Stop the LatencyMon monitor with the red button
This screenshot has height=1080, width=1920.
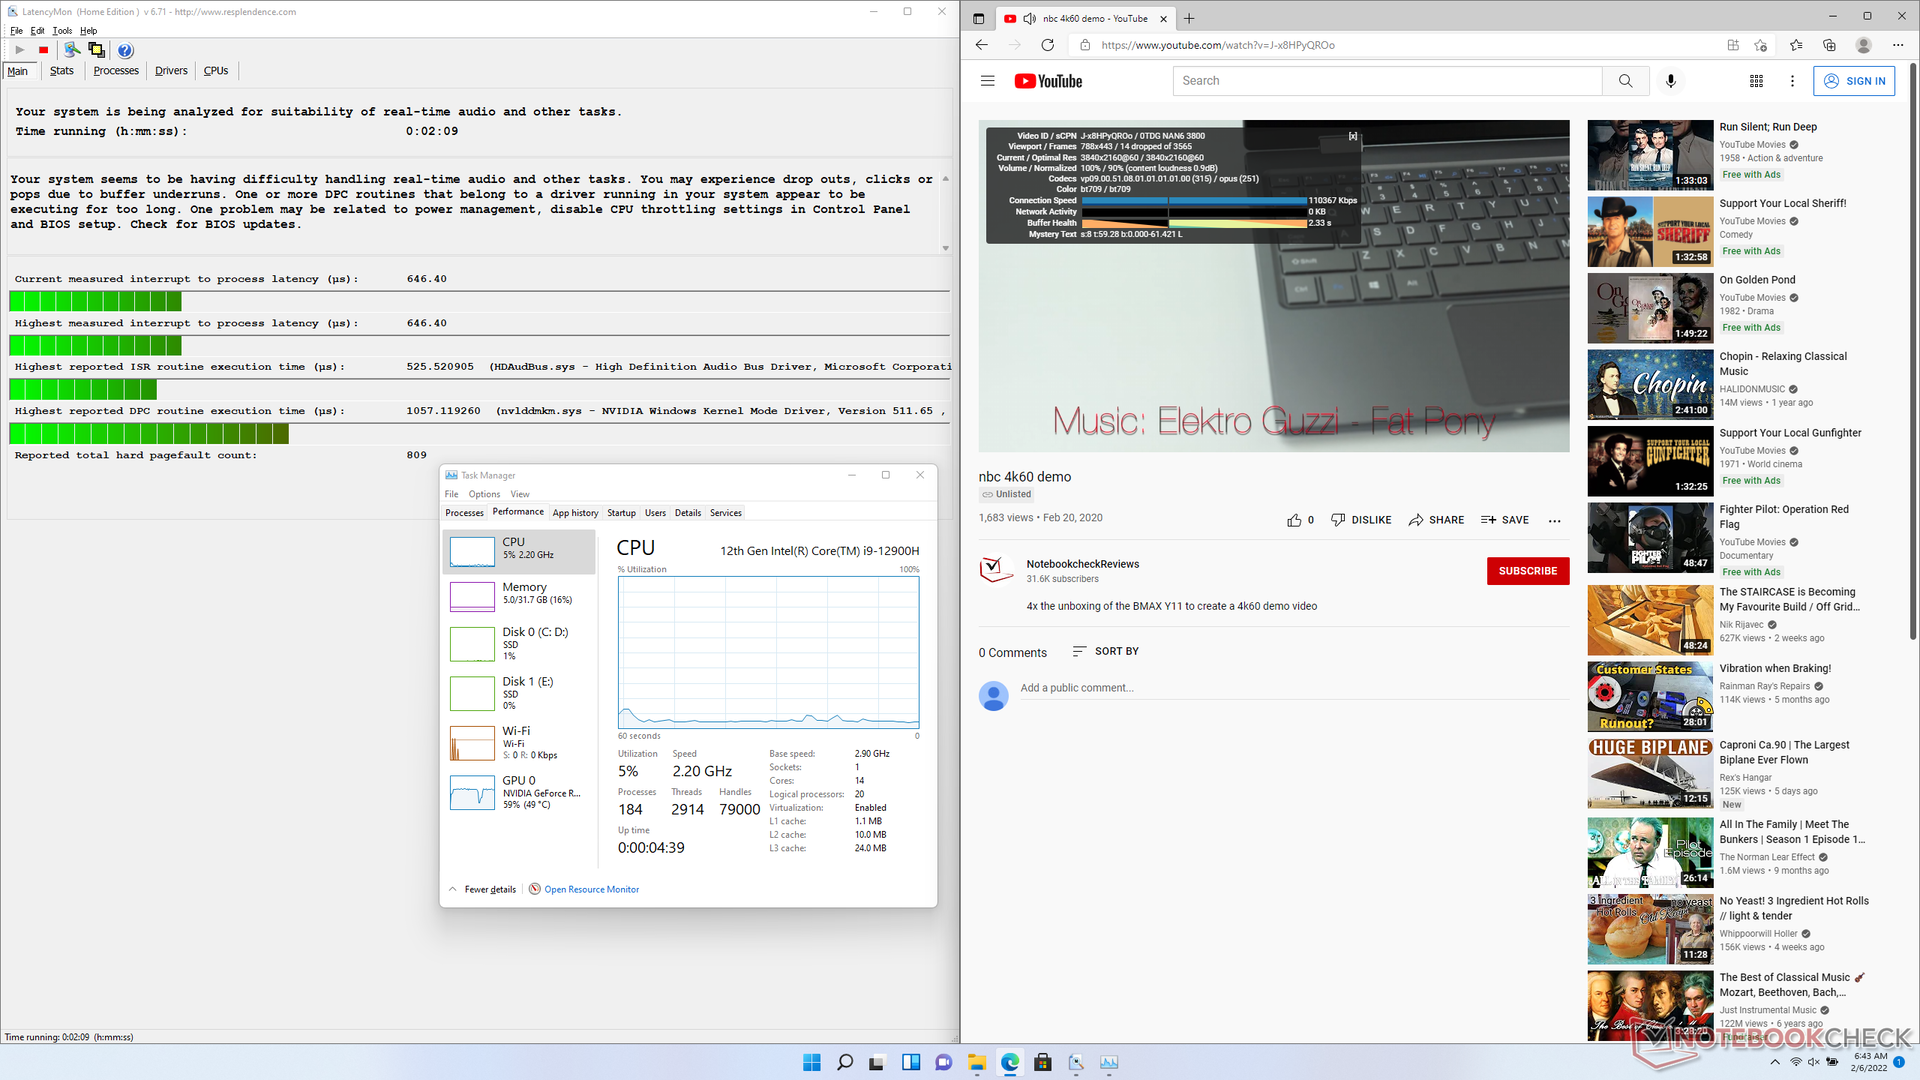pyautogui.click(x=43, y=50)
